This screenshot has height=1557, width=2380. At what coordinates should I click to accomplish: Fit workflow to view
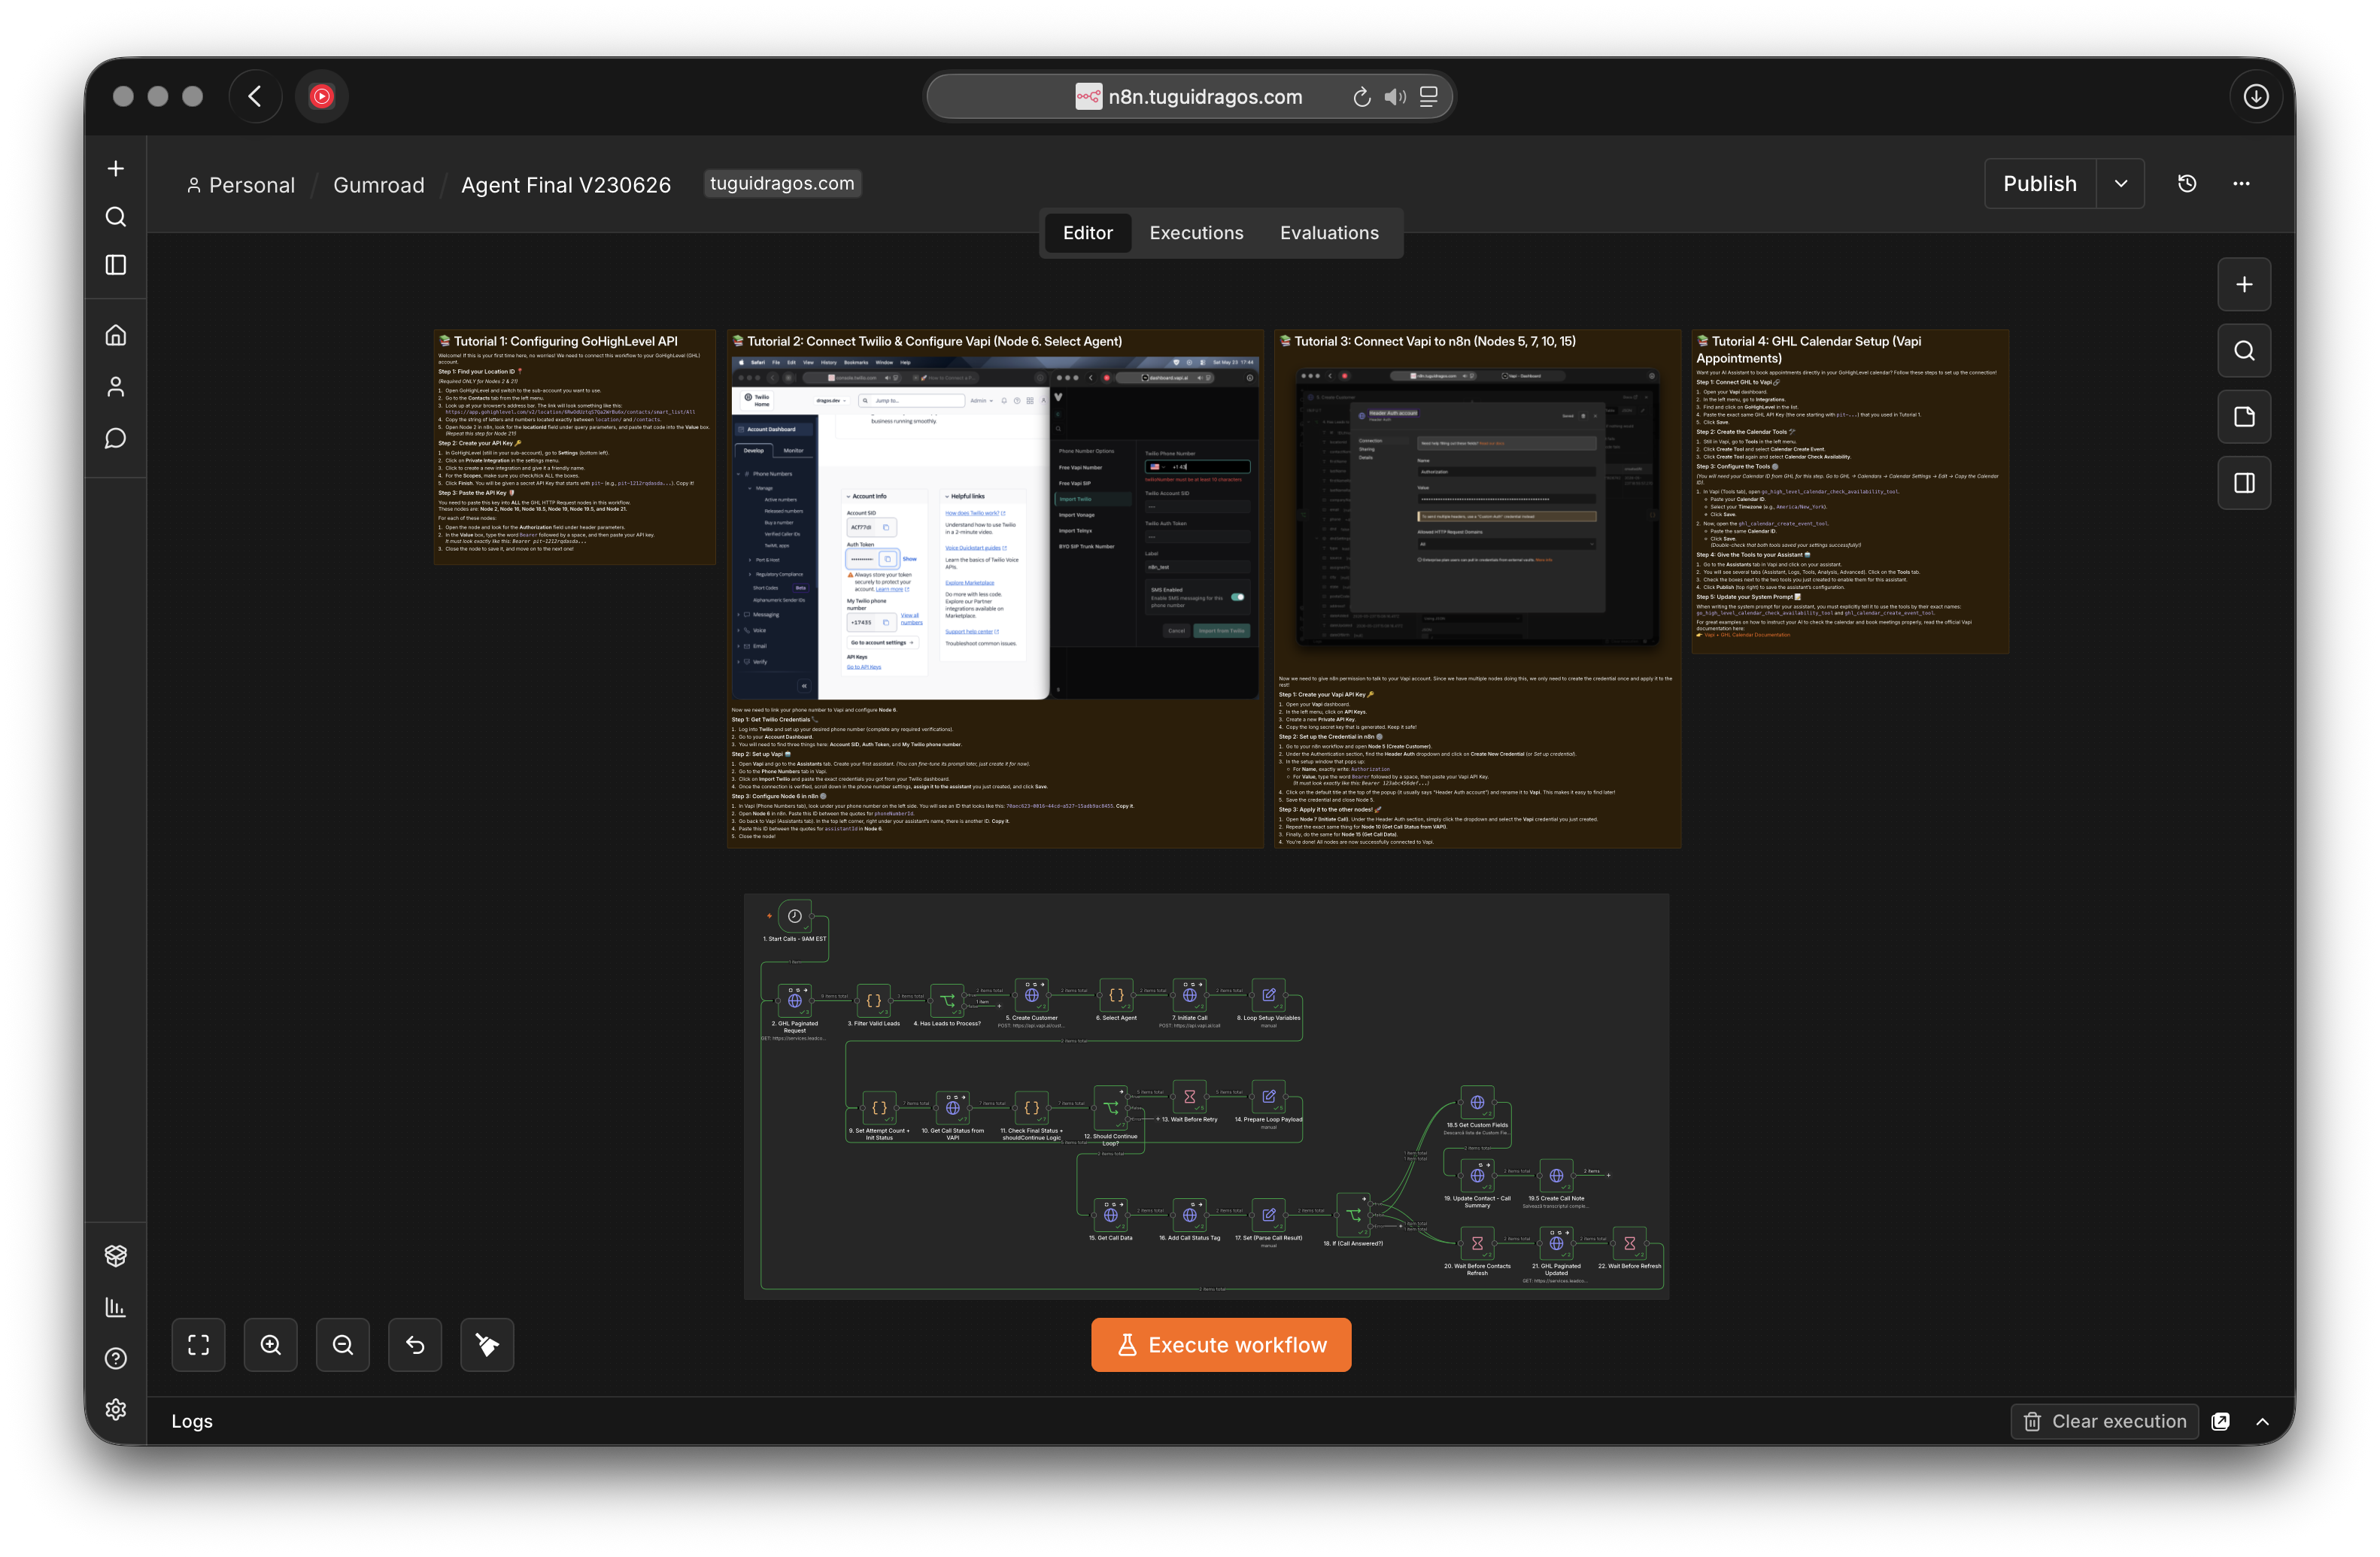(x=198, y=1345)
